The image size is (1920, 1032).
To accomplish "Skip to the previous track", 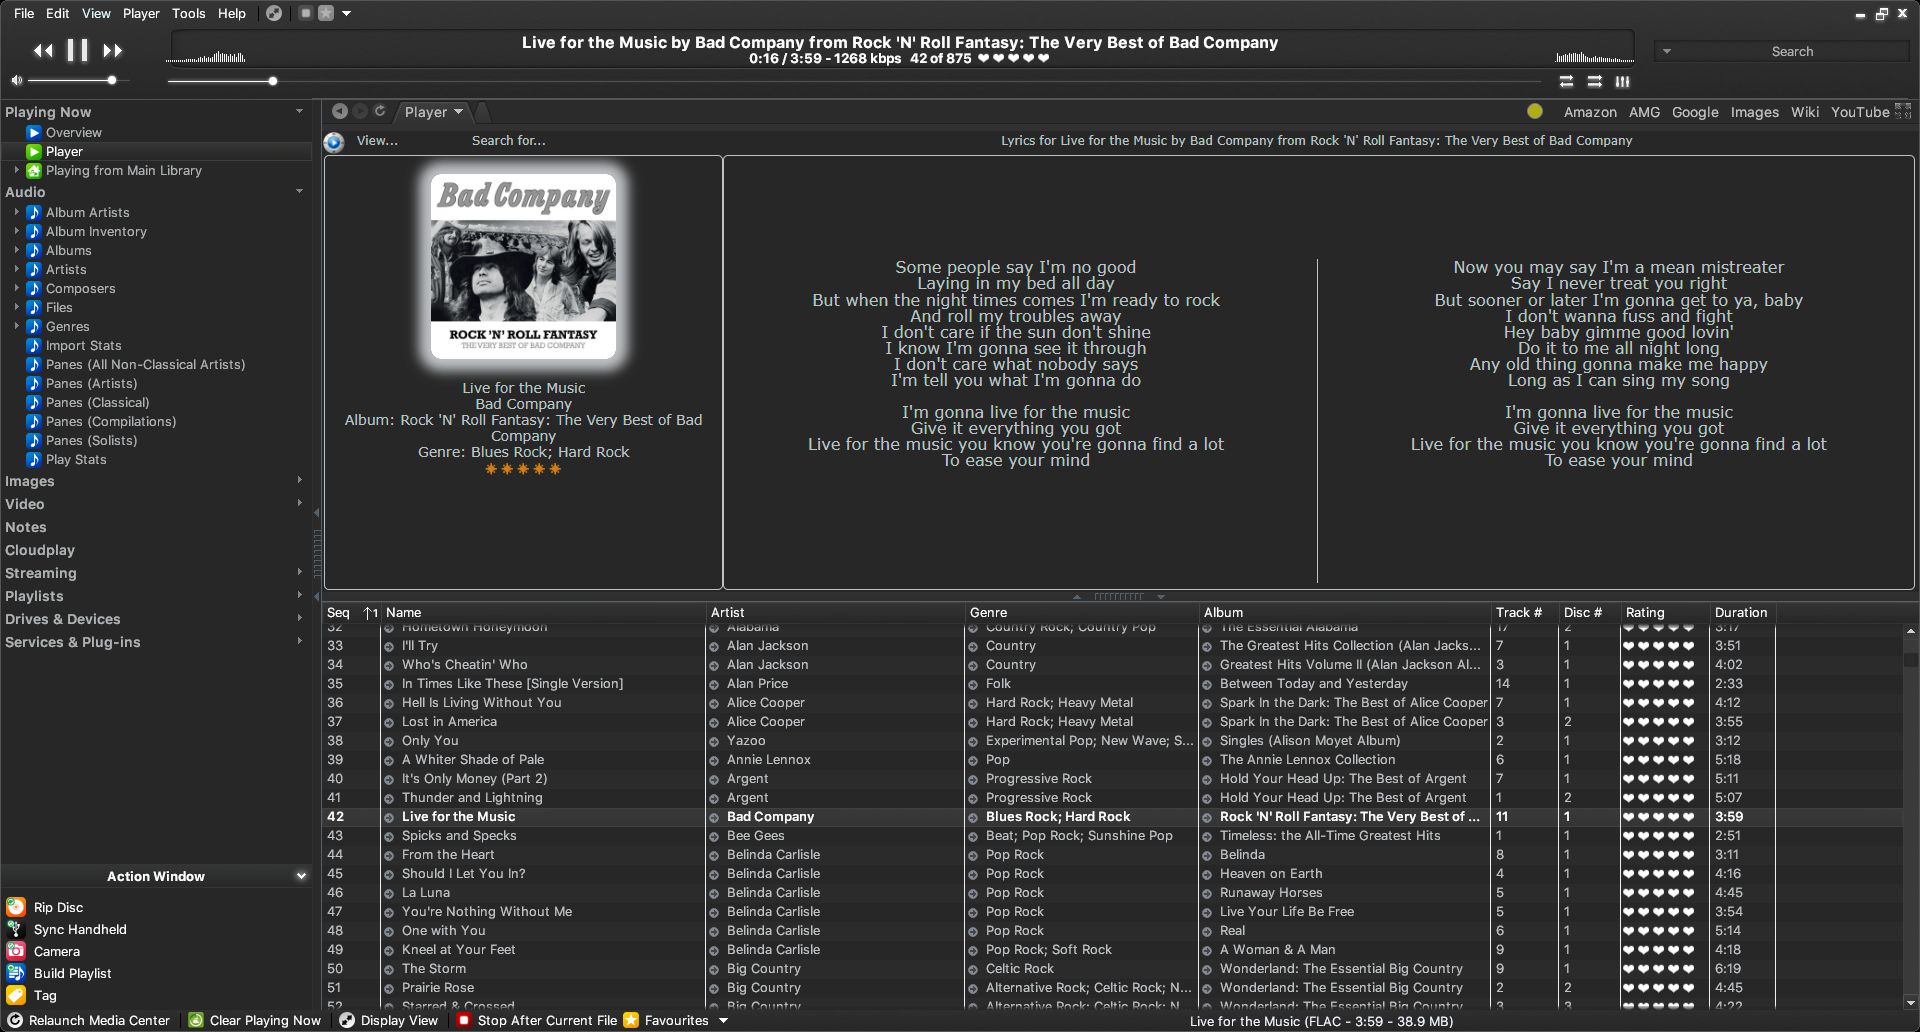I will [43, 50].
